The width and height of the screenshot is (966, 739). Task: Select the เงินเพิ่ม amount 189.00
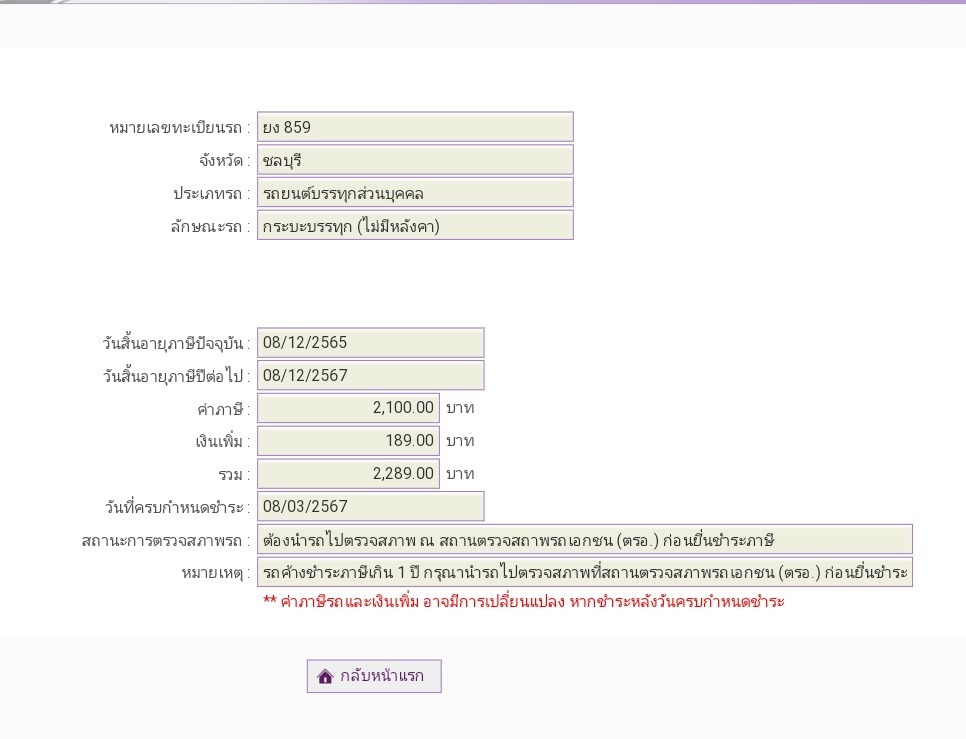pyautogui.click(x=348, y=441)
